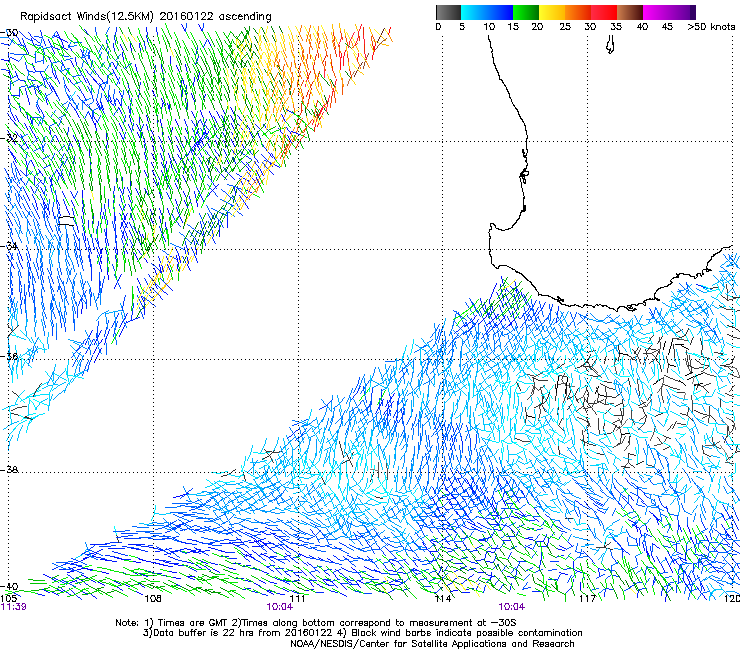Click the blue 10-15 knots legend color
740x650 pixels.
coord(500,12)
